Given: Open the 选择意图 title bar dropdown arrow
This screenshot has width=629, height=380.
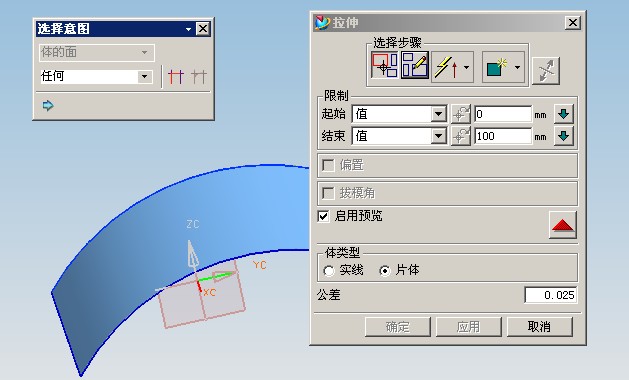Looking at the screenshot, I should point(189,29).
